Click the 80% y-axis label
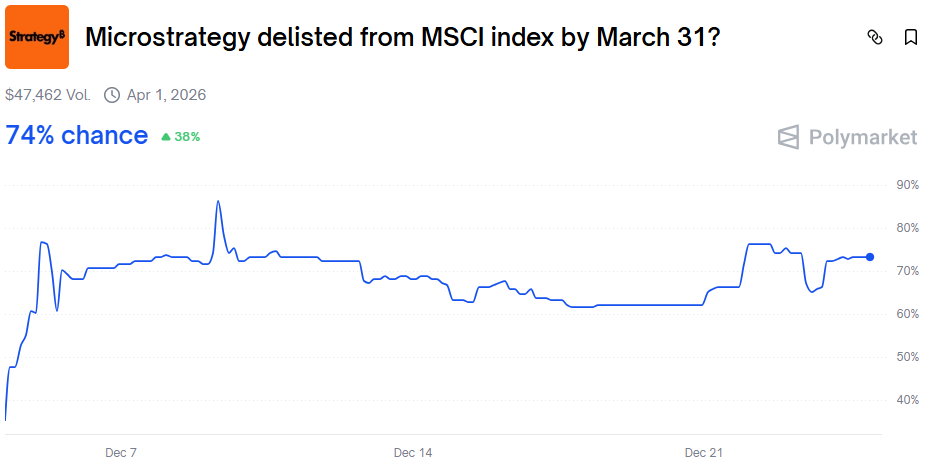The height and width of the screenshot is (474, 935). coord(907,228)
